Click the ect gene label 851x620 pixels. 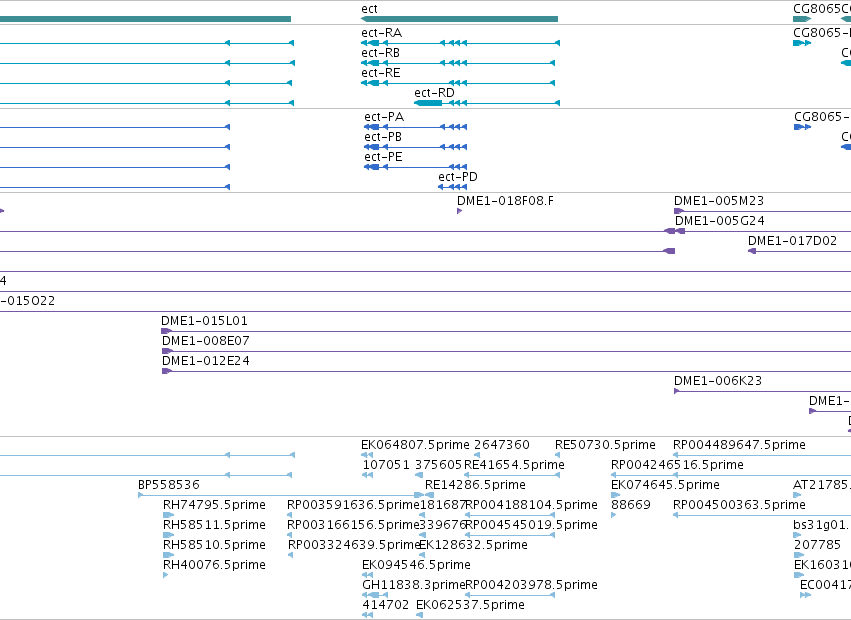(369, 9)
